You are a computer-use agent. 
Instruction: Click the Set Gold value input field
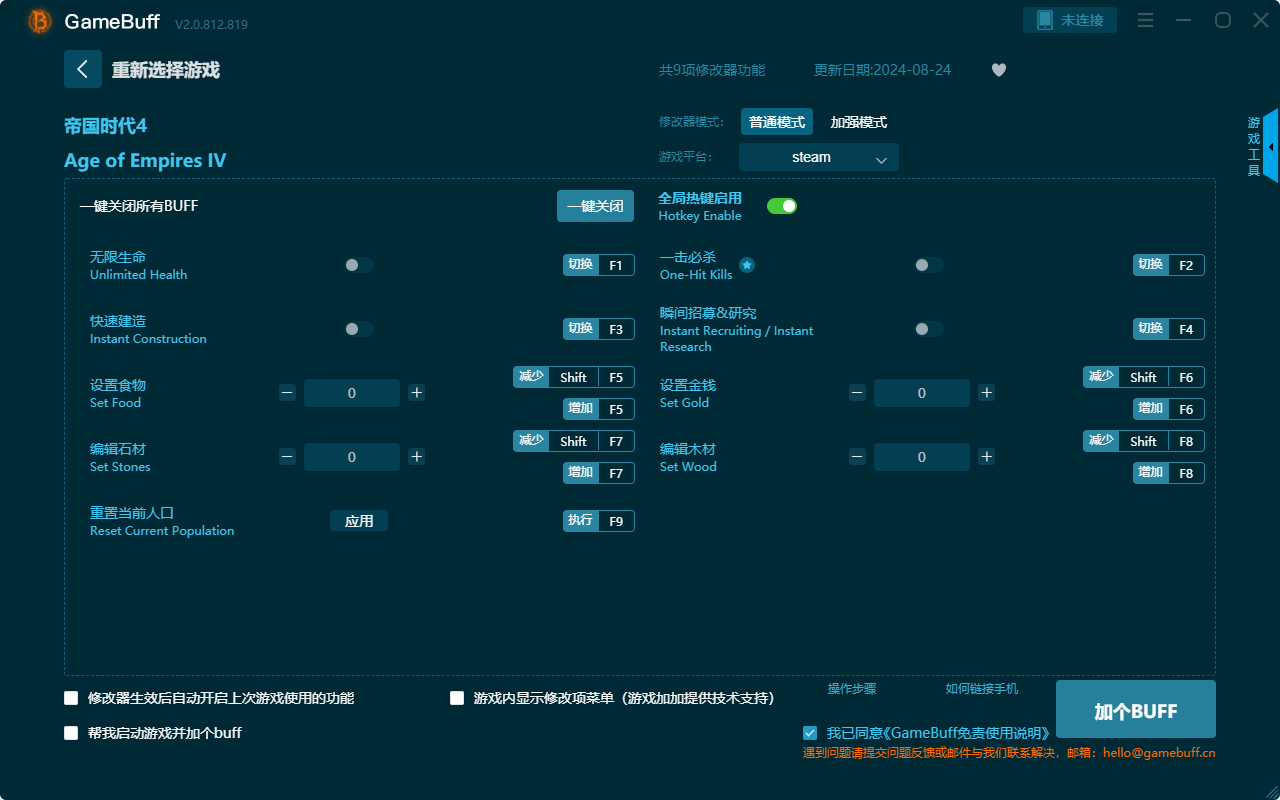tap(921, 393)
